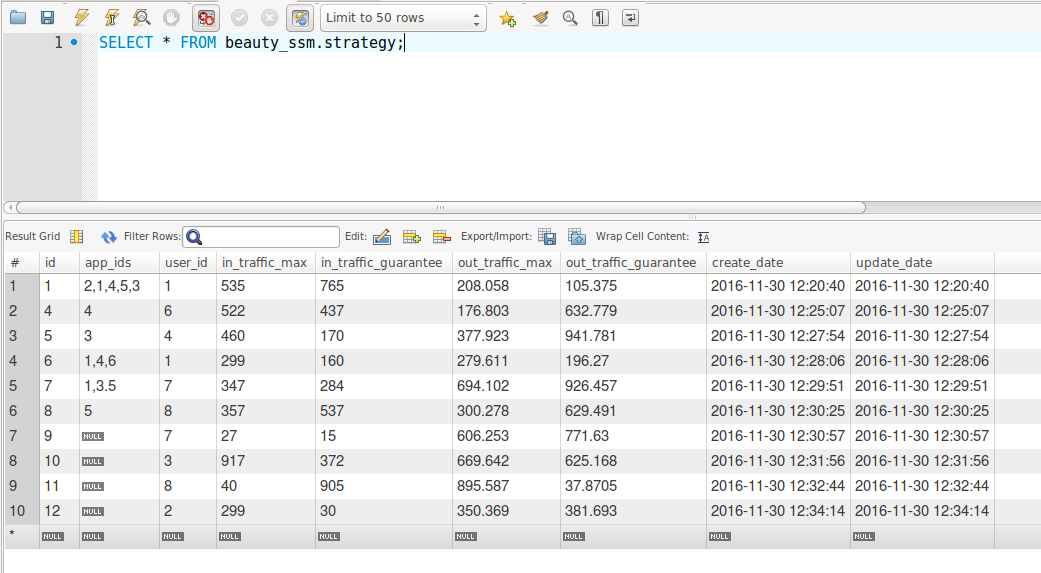The image size is (1041, 573).
Task: Refresh the result grid data
Action: click(x=108, y=236)
